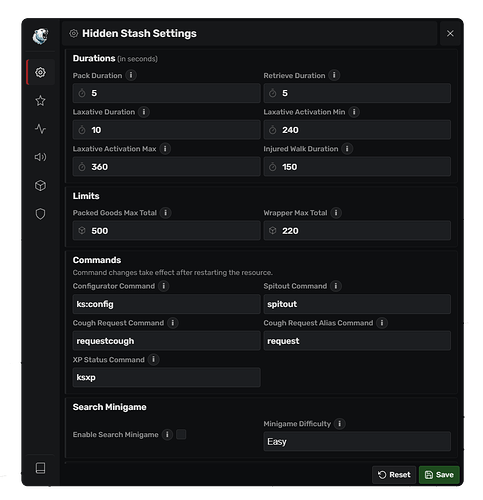The height and width of the screenshot is (500, 483).
Task: Focus the Configurator Command text field
Action: (x=166, y=304)
